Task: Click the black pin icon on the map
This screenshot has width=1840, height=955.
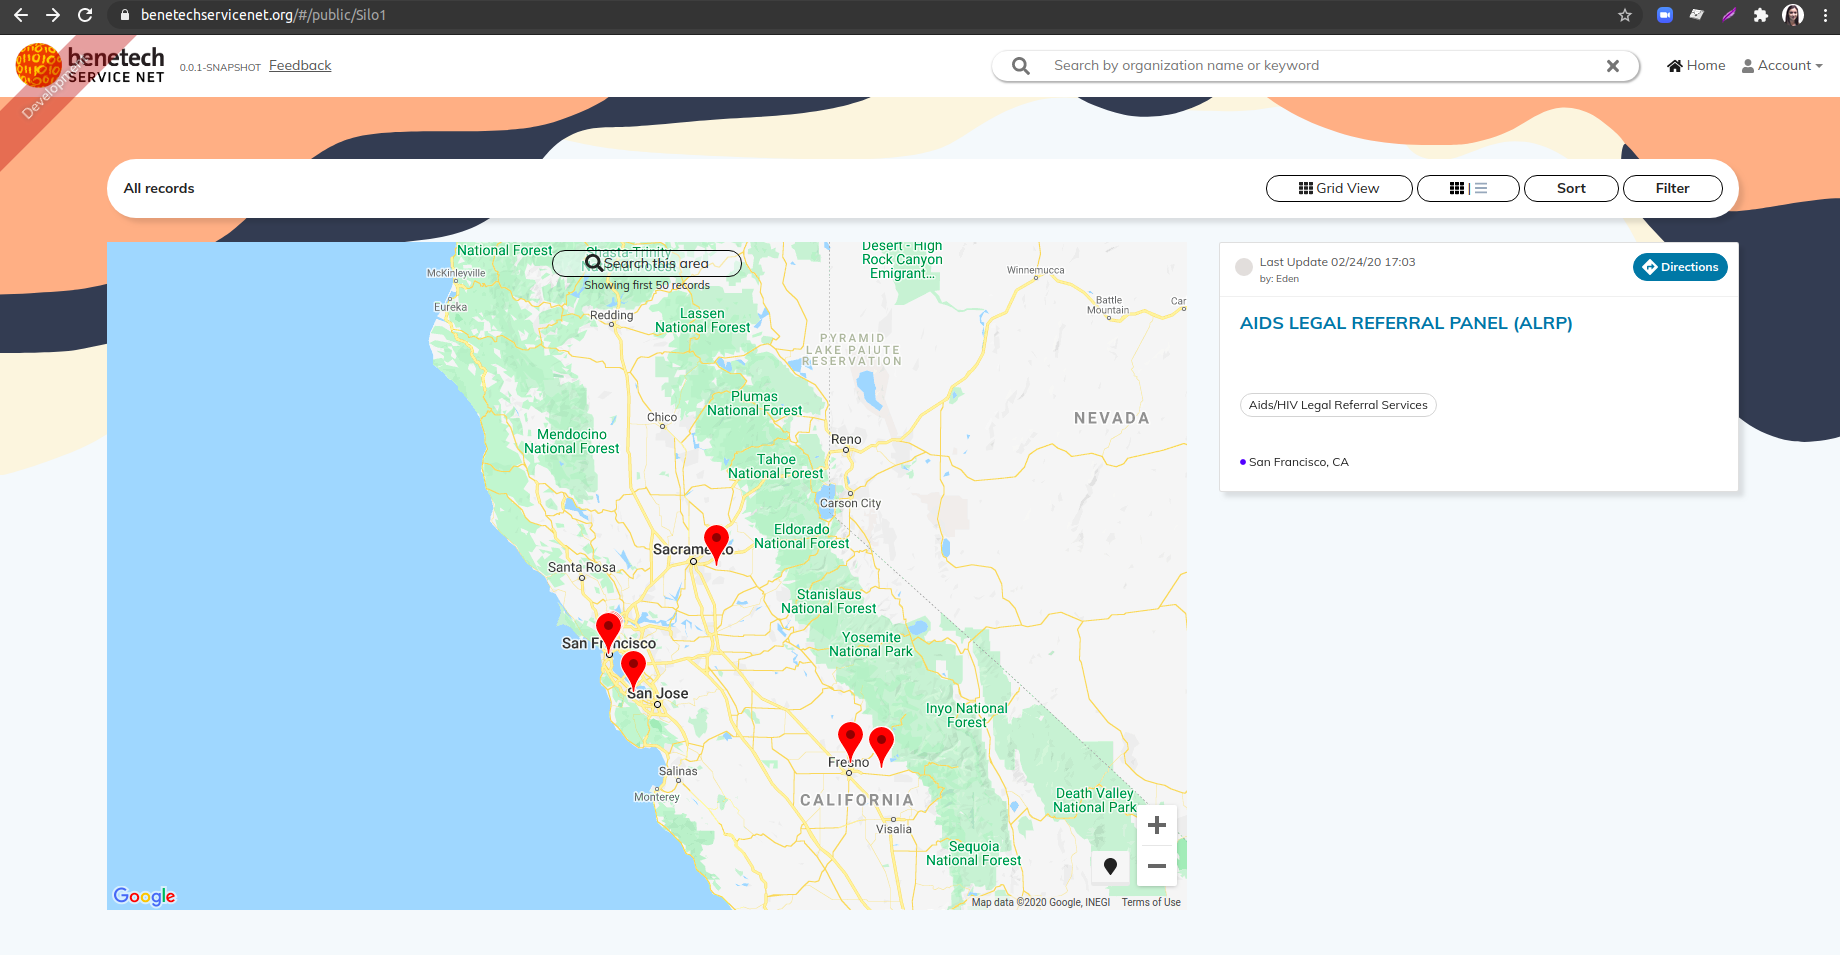Action: (1110, 866)
